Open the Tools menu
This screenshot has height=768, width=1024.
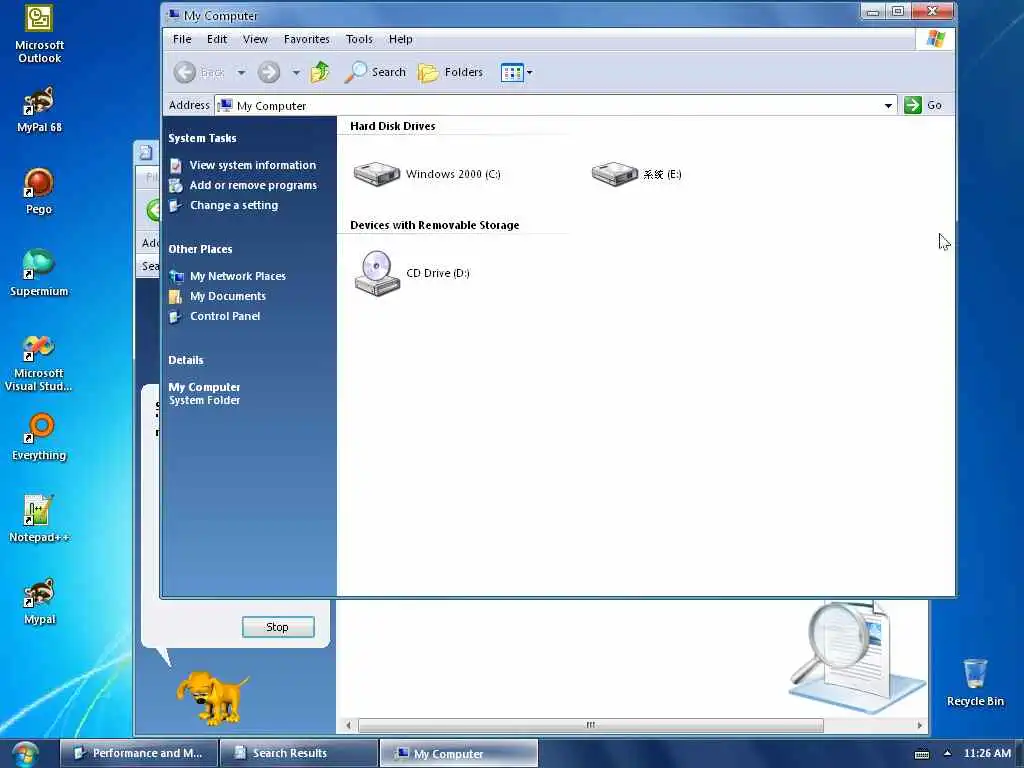[x=359, y=39]
